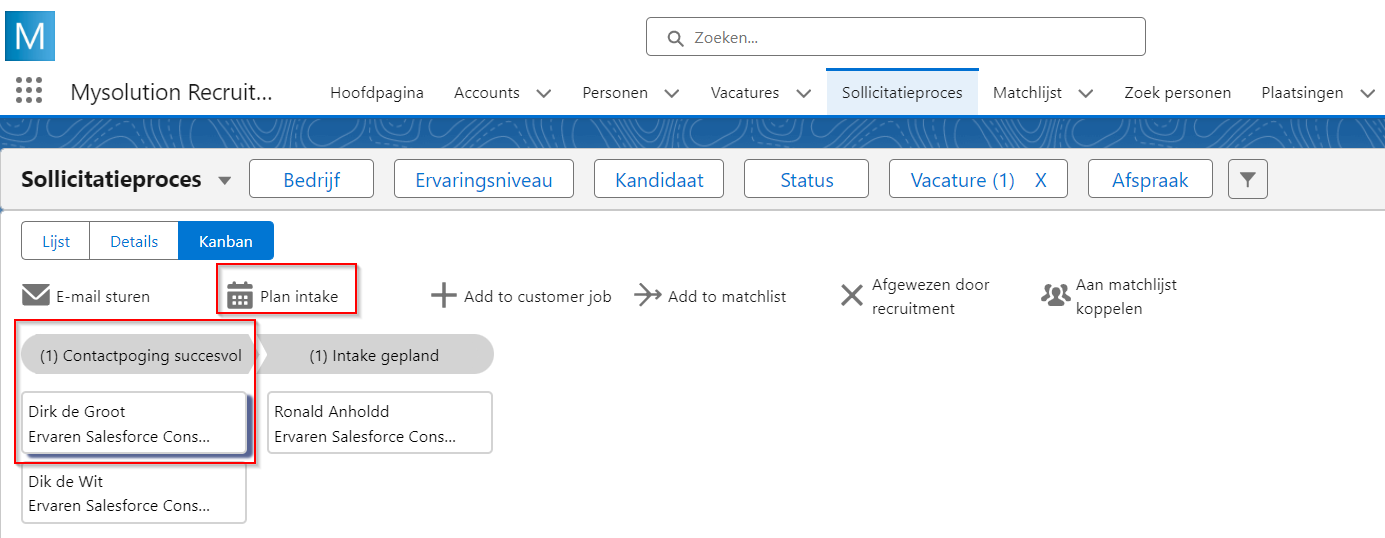Click the Mysolution M logo
This screenshot has height=538, width=1385.
click(x=30, y=37)
